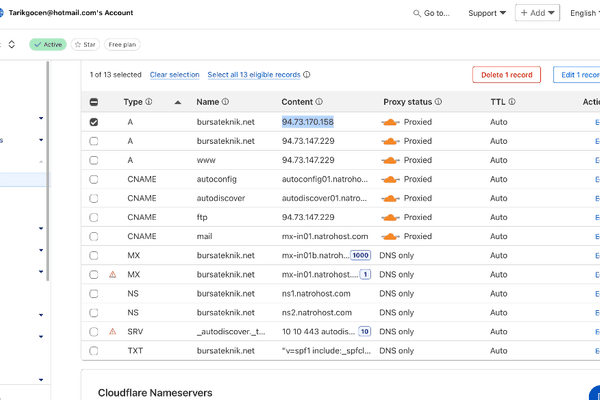The image size is (600, 400).
Task: Click the search magnifier icon beside Go to
Action: pyautogui.click(x=417, y=13)
